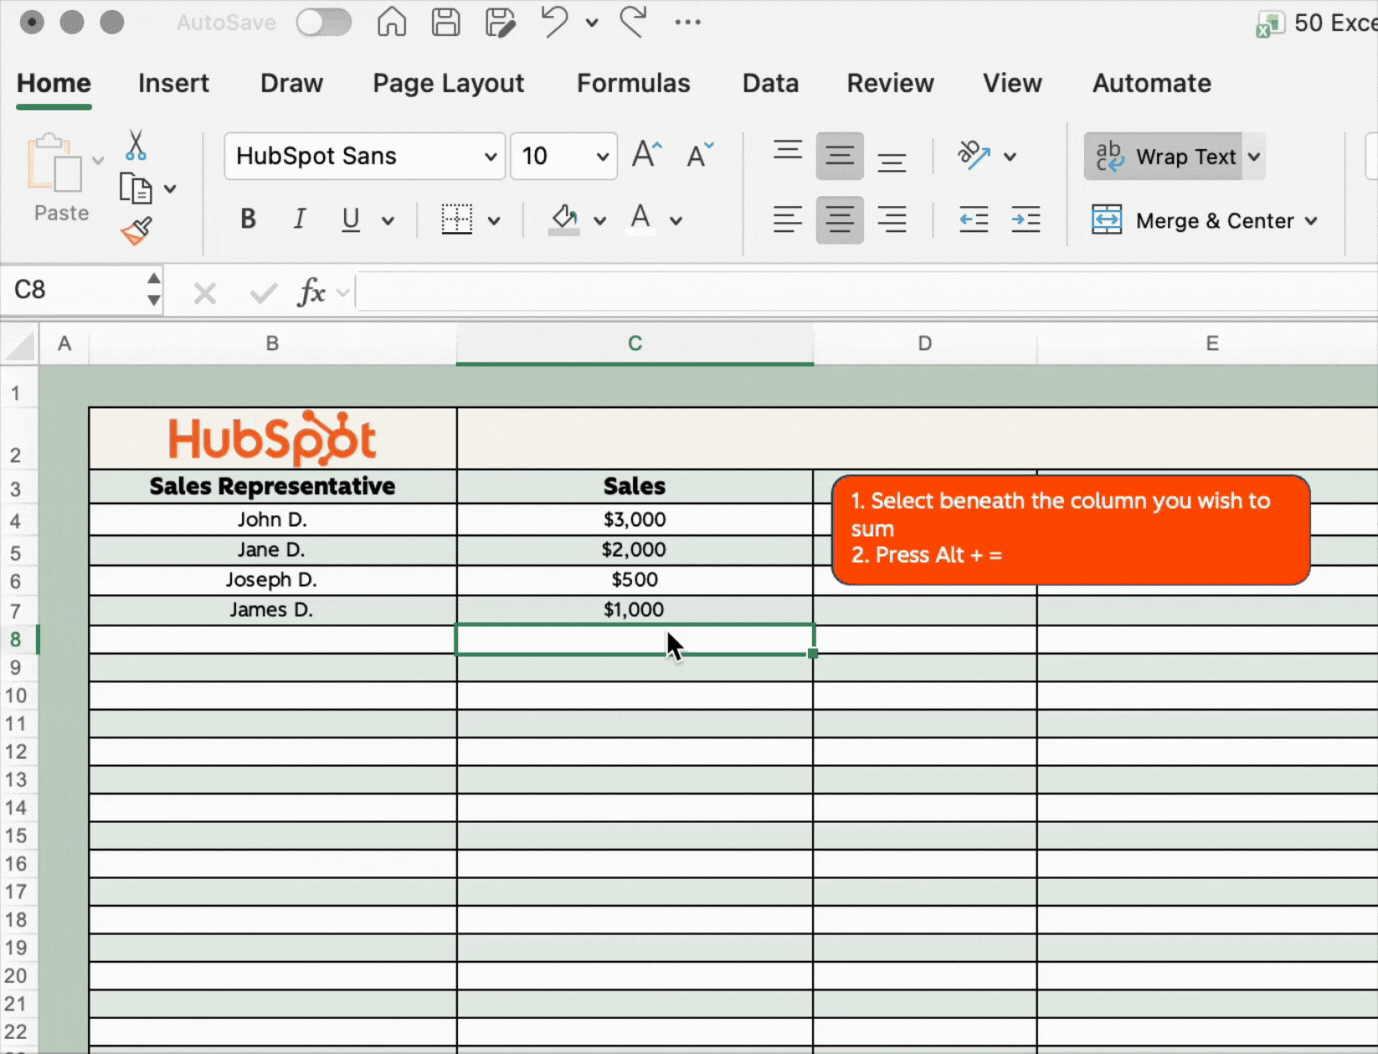This screenshot has width=1378, height=1054.
Task: Click the Cut scissors icon
Action: tap(136, 146)
